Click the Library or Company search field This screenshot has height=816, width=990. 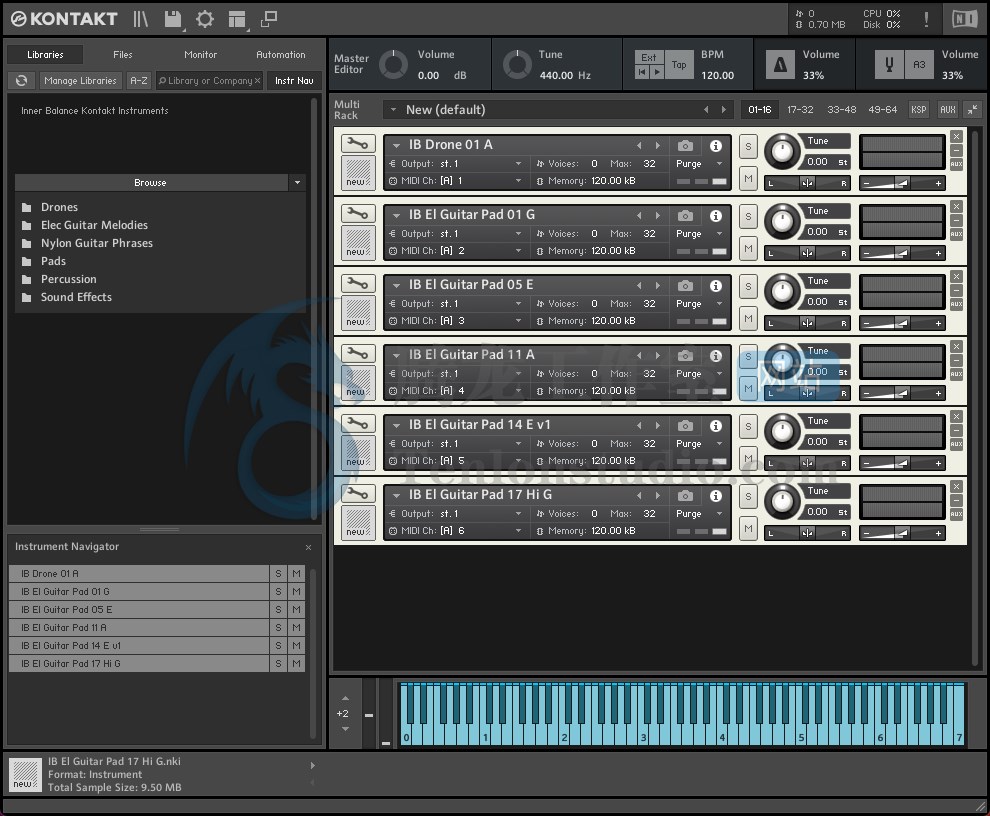point(209,81)
